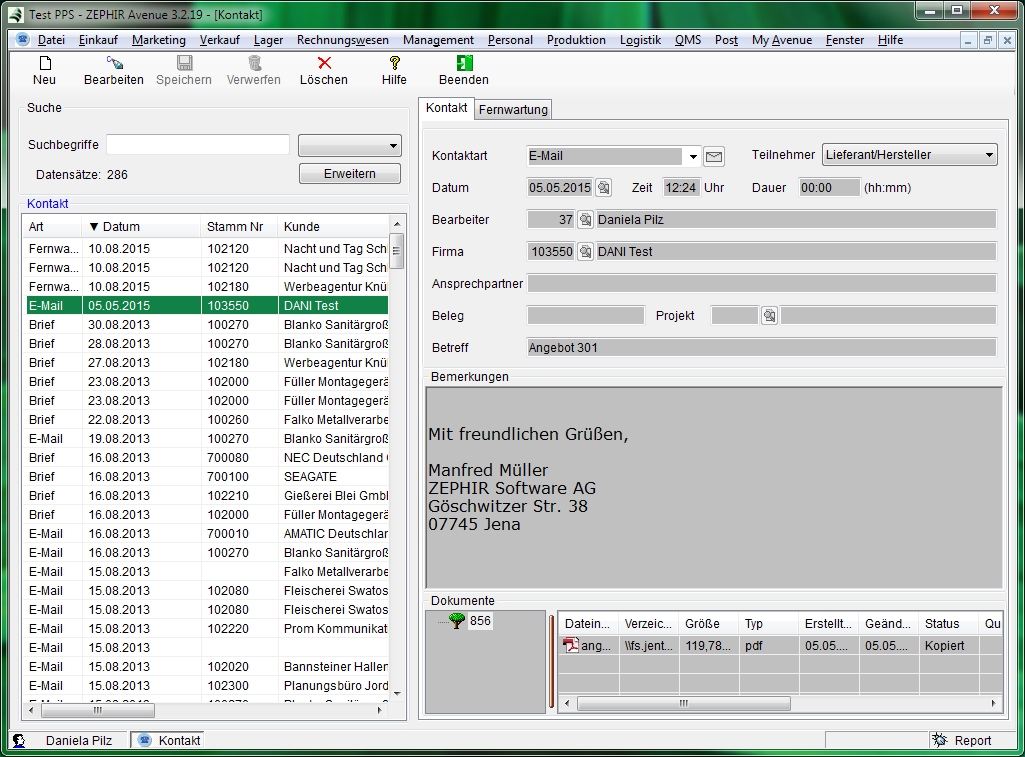Click the Erweitern button
Image resolution: width=1025 pixels, height=757 pixels.
point(349,174)
